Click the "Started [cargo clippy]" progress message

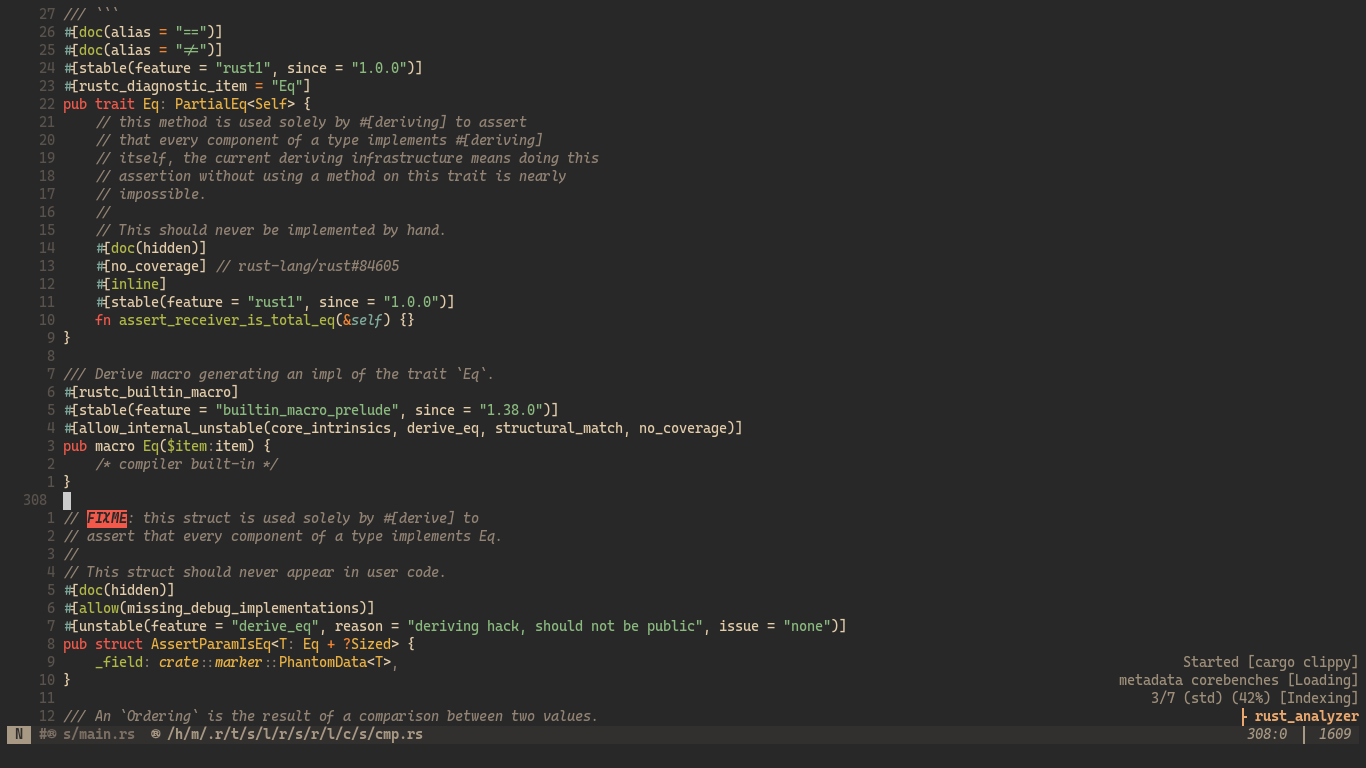[1271, 662]
